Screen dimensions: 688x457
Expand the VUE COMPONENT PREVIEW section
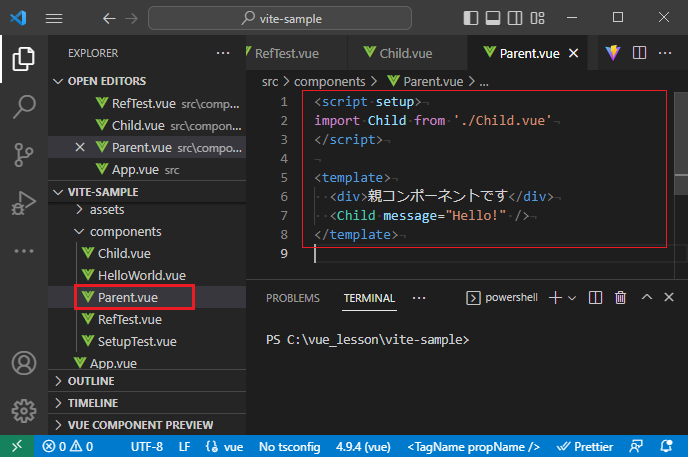(x=147, y=425)
